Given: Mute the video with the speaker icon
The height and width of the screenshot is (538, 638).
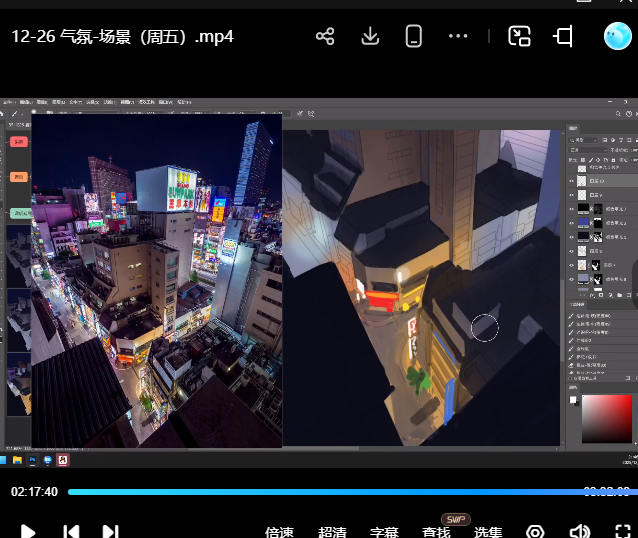Looking at the screenshot, I should pos(579,532).
